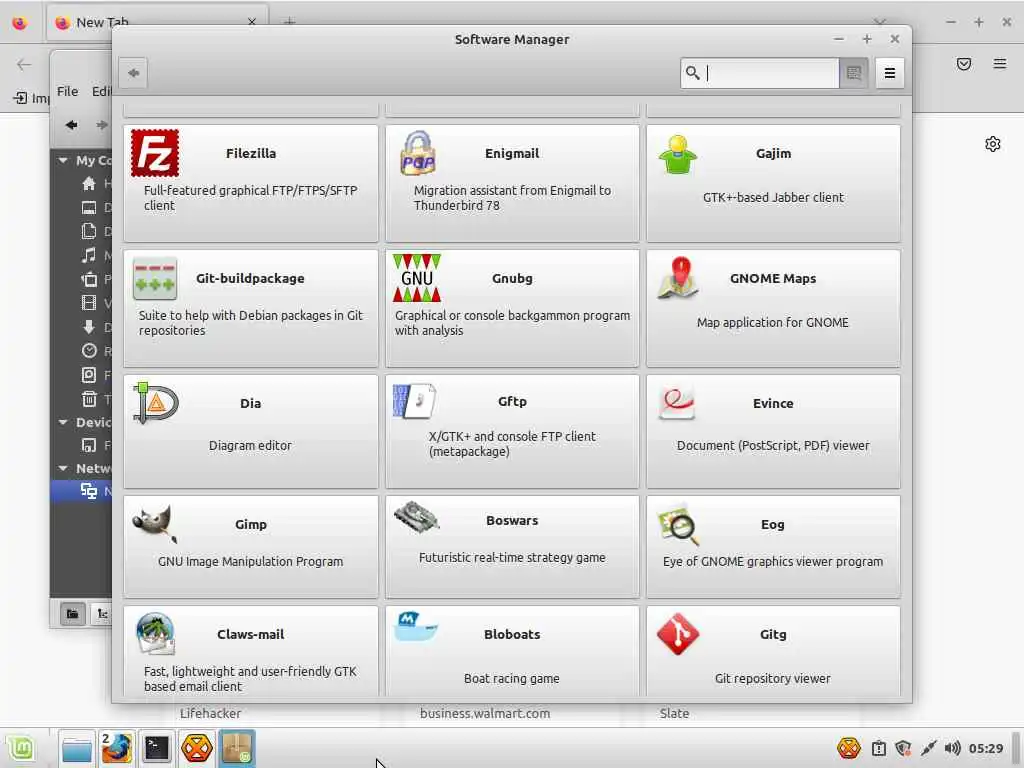Select Home in file manager sidebar

pos(89,184)
